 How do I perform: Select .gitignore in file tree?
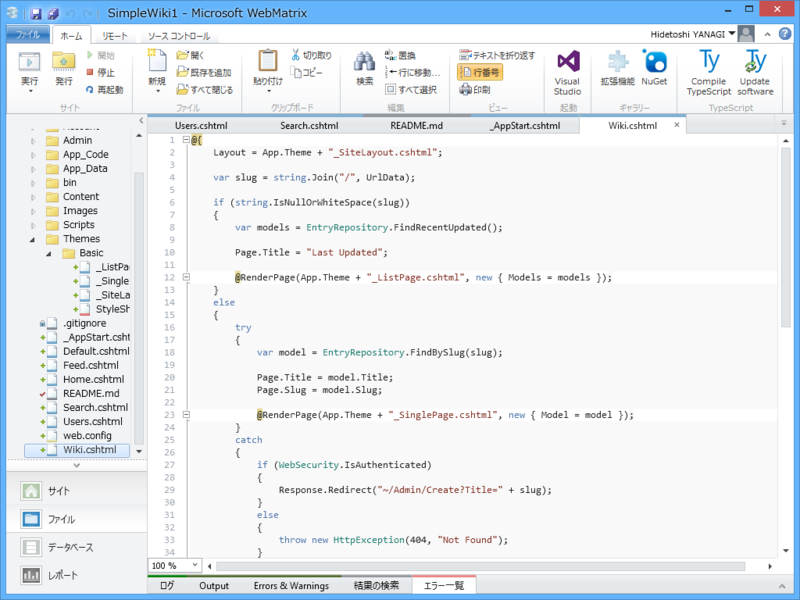coord(85,323)
